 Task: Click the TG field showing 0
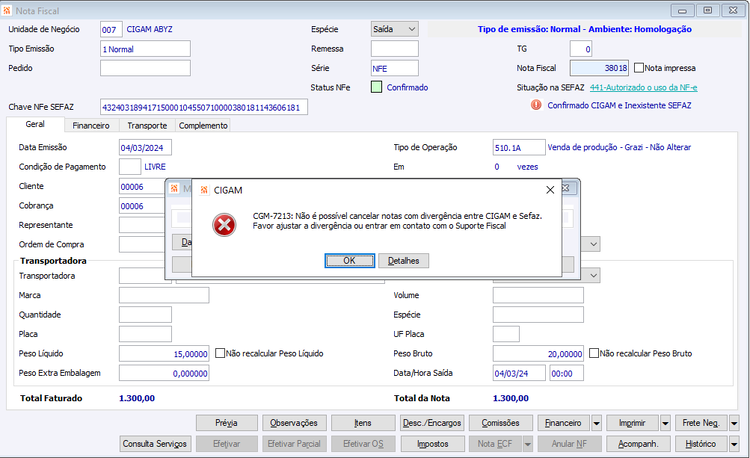581,49
